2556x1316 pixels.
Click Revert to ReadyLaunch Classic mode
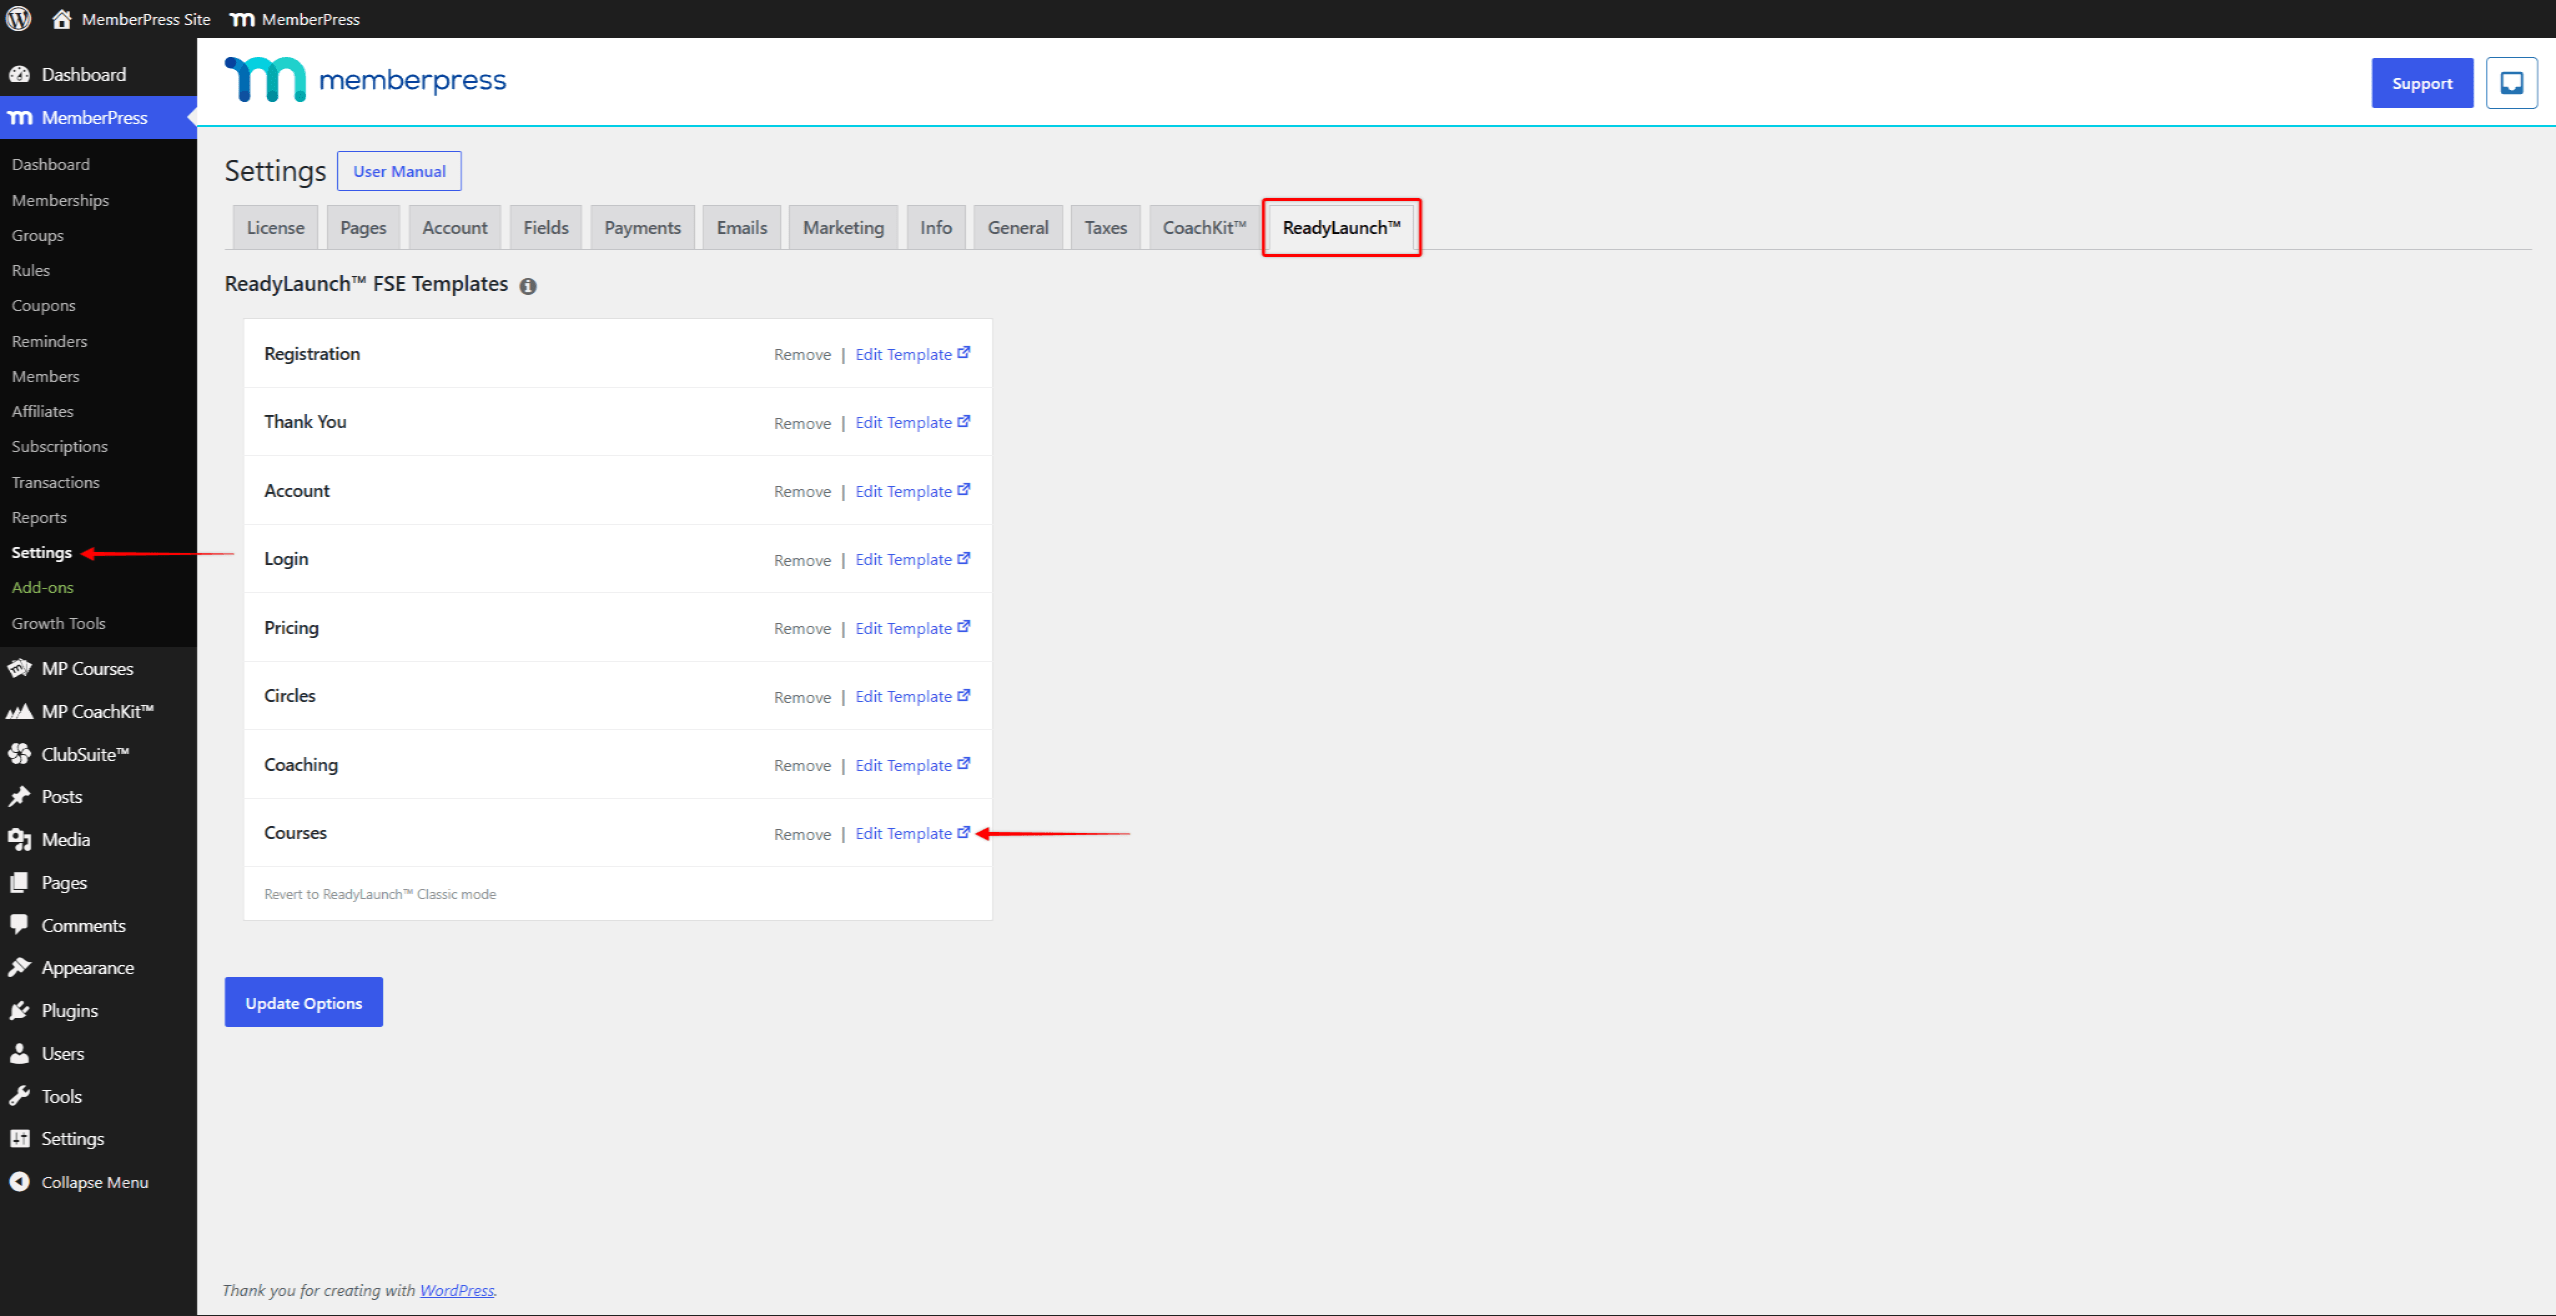click(x=380, y=894)
